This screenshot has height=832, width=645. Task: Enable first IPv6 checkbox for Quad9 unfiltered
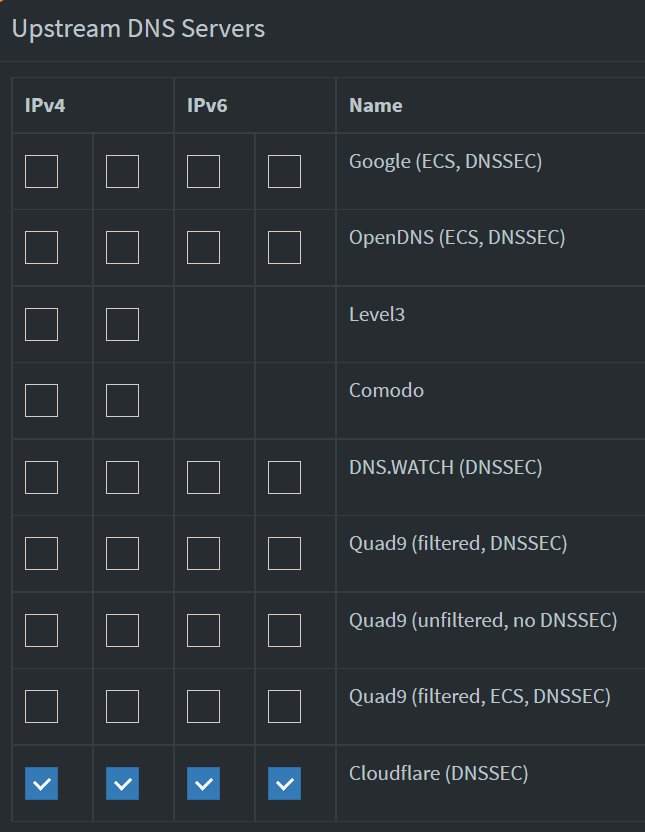203,630
